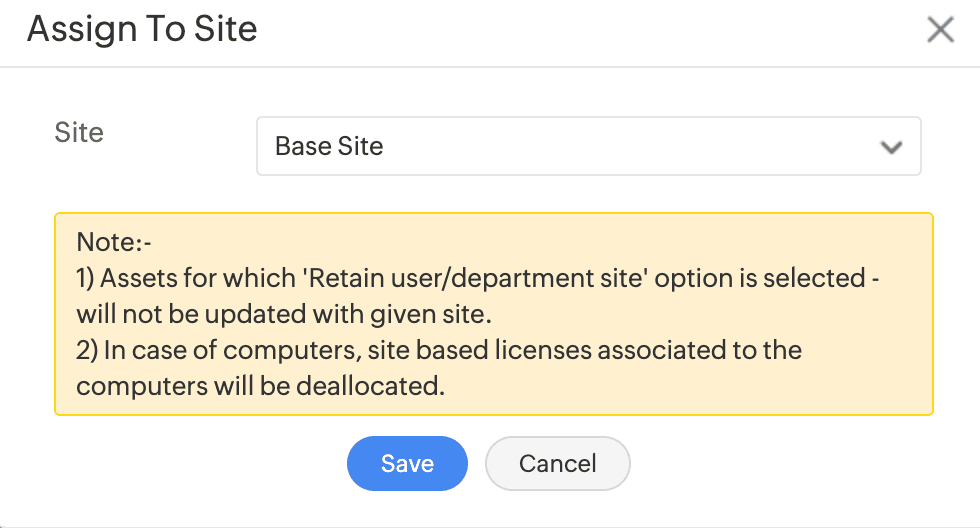Select the Base Site value text

(x=329, y=147)
